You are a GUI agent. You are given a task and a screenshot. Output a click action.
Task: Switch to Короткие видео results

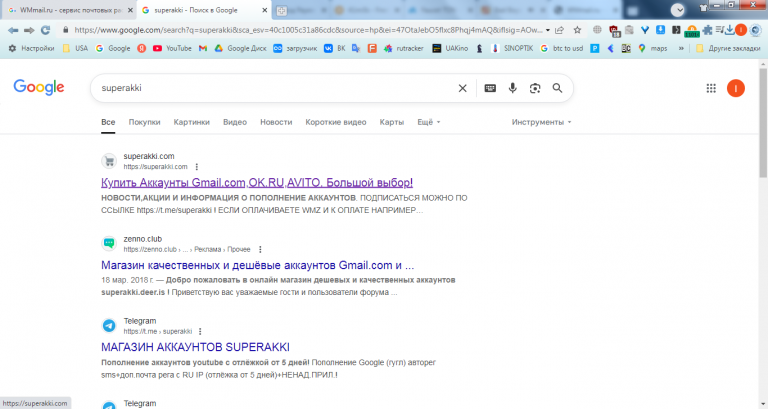(x=336, y=122)
